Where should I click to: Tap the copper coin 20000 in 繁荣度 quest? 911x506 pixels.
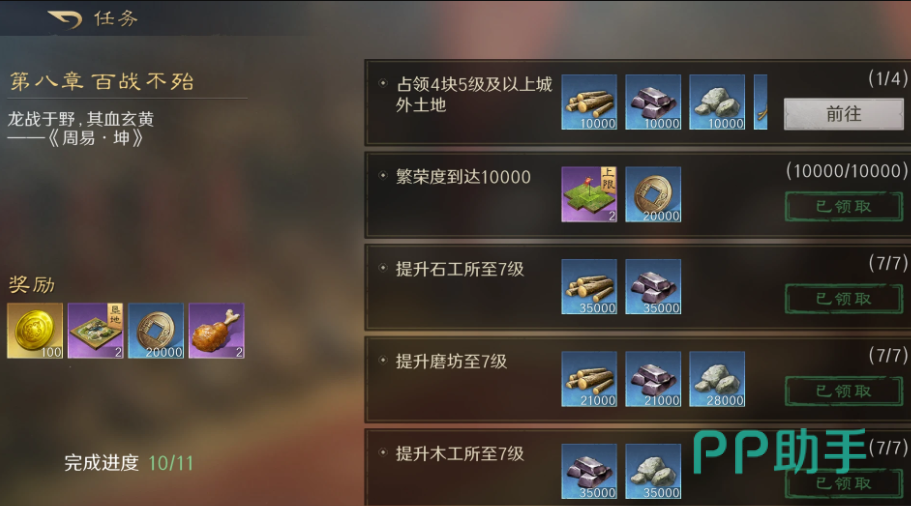pyautogui.click(x=653, y=194)
